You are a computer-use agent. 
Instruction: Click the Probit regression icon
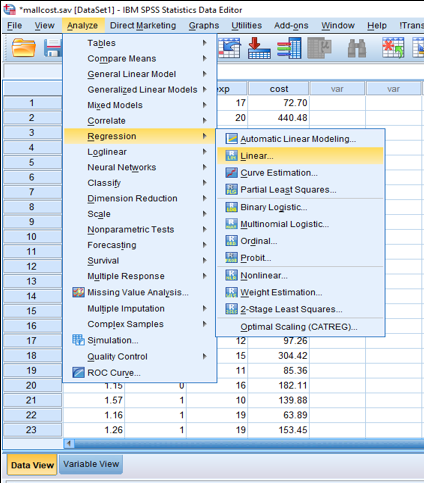[231, 258]
